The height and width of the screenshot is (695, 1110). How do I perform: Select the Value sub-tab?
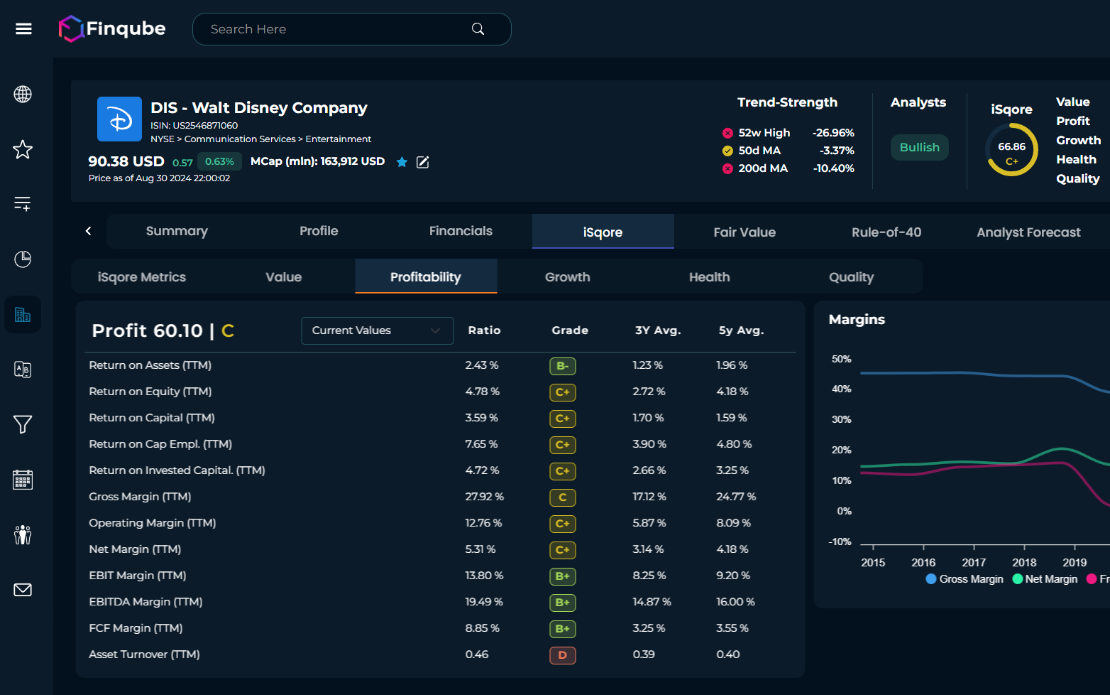coord(284,277)
